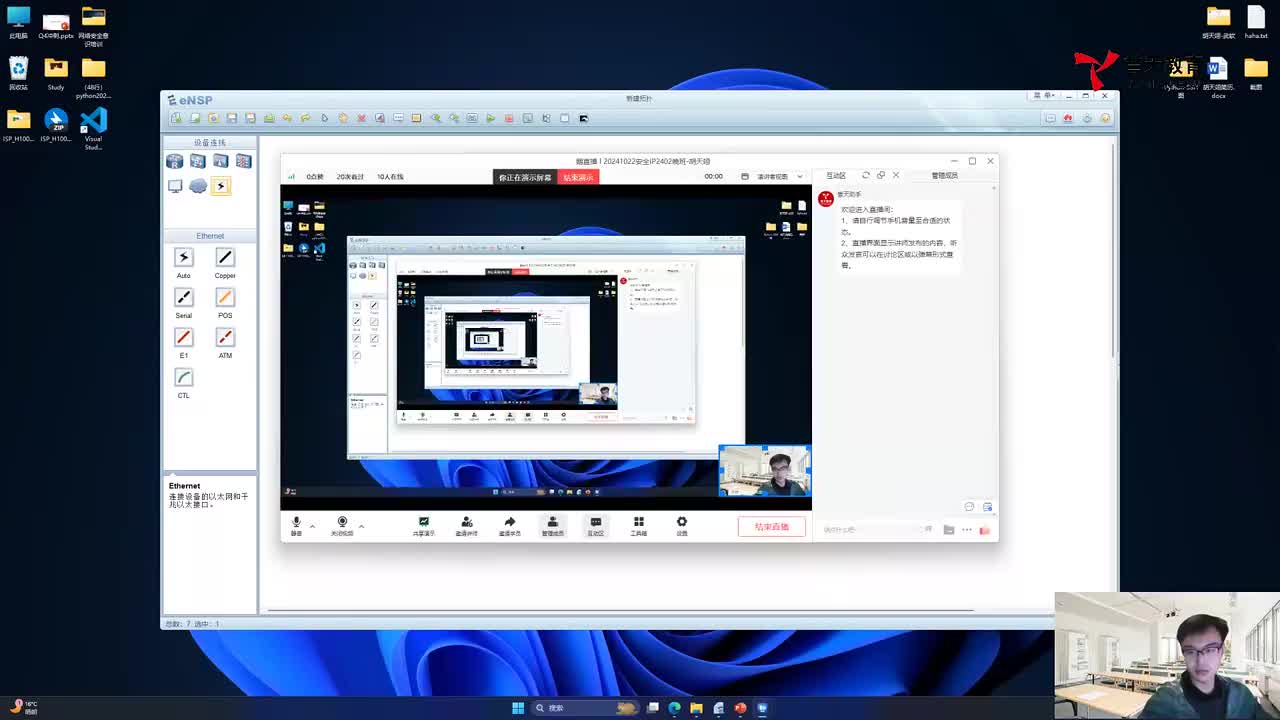The height and width of the screenshot is (720, 1280).
Task: Select the pointer cursor tool in eNSP toolbar
Action: tap(325, 118)
